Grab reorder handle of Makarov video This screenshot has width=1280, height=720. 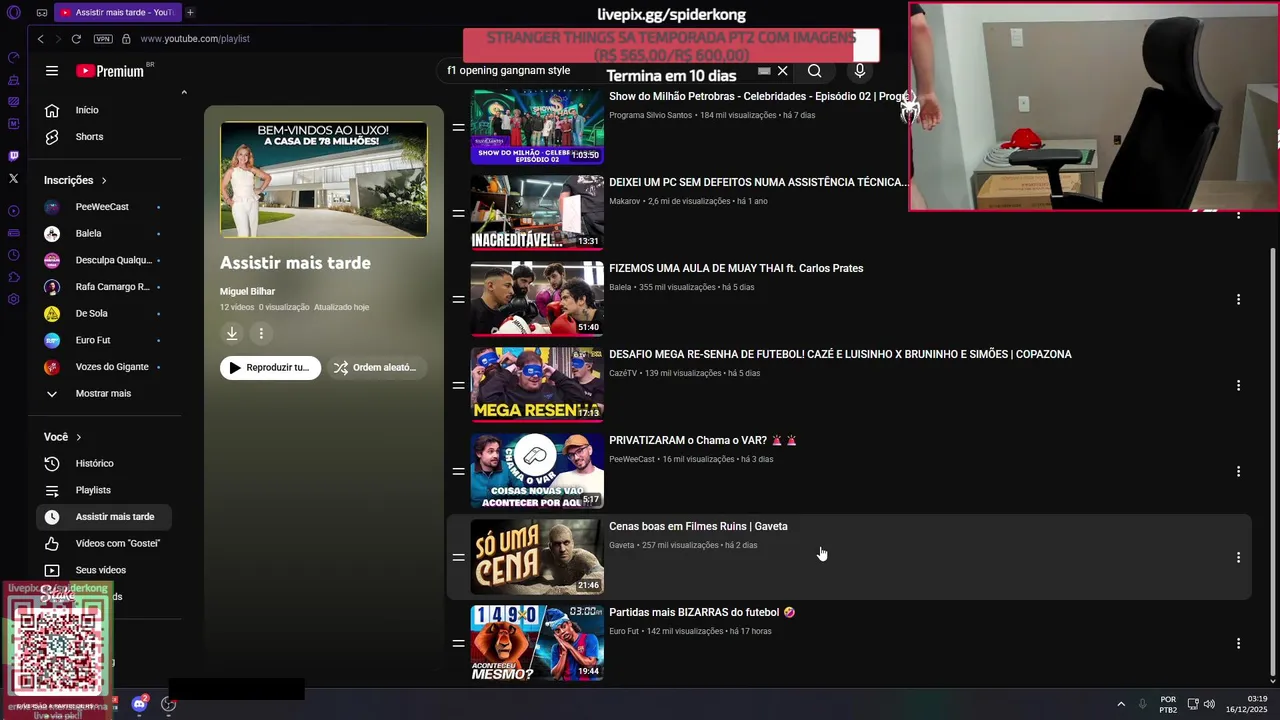[x=458, y=214]
